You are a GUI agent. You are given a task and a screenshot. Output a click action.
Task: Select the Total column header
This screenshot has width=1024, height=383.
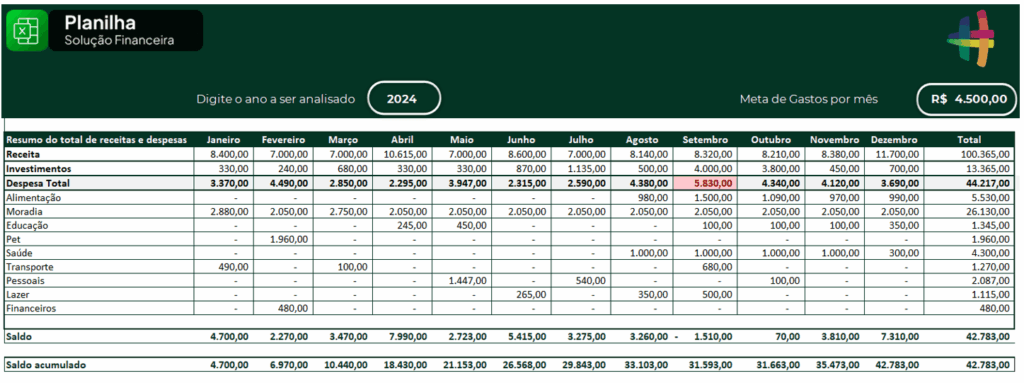[x=970, y=140]
